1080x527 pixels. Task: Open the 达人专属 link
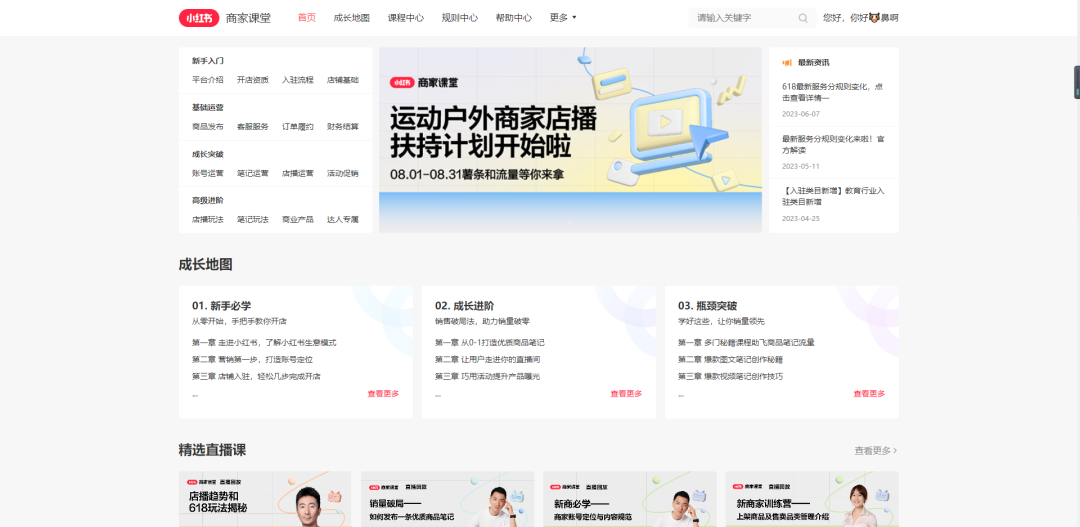click(342, 220)
